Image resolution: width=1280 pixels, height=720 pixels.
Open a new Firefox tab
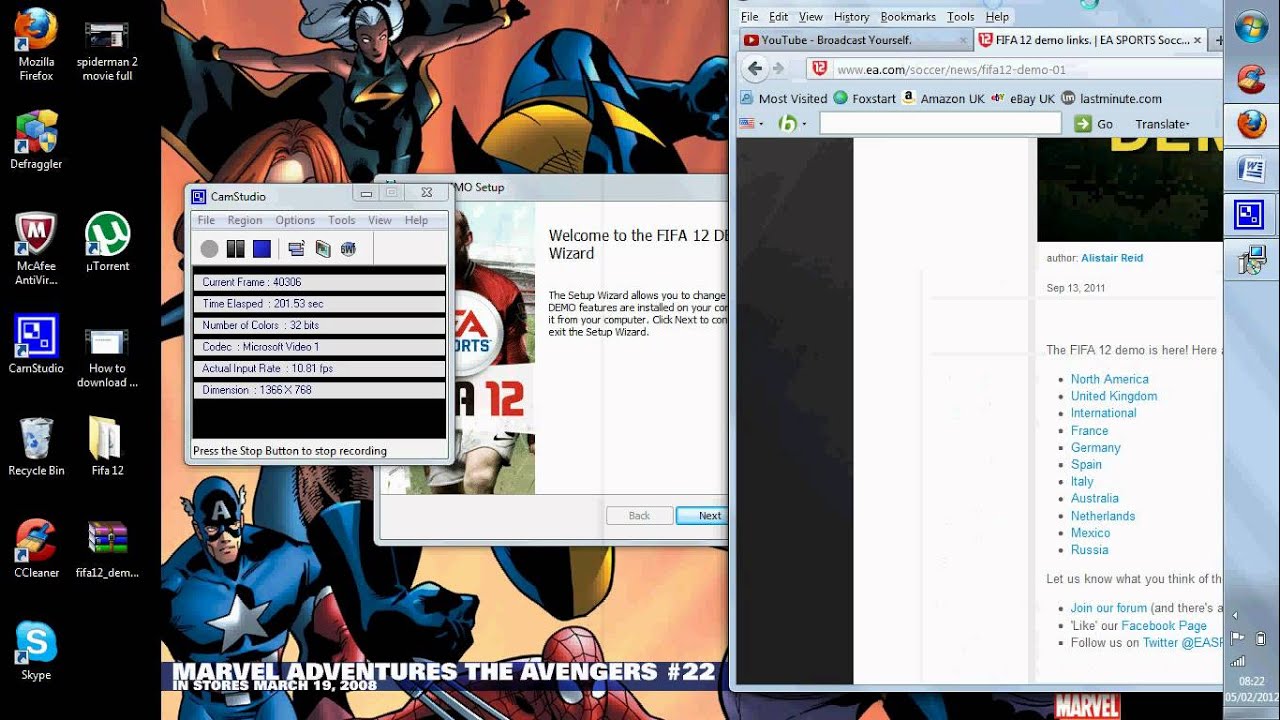click(1218, 41)
